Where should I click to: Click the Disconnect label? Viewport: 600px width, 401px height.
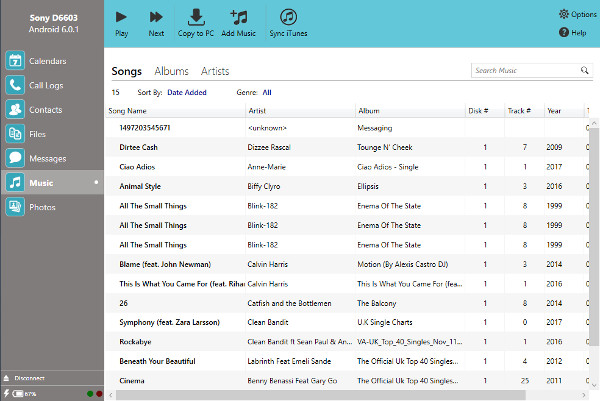click(x=29, y=378)
